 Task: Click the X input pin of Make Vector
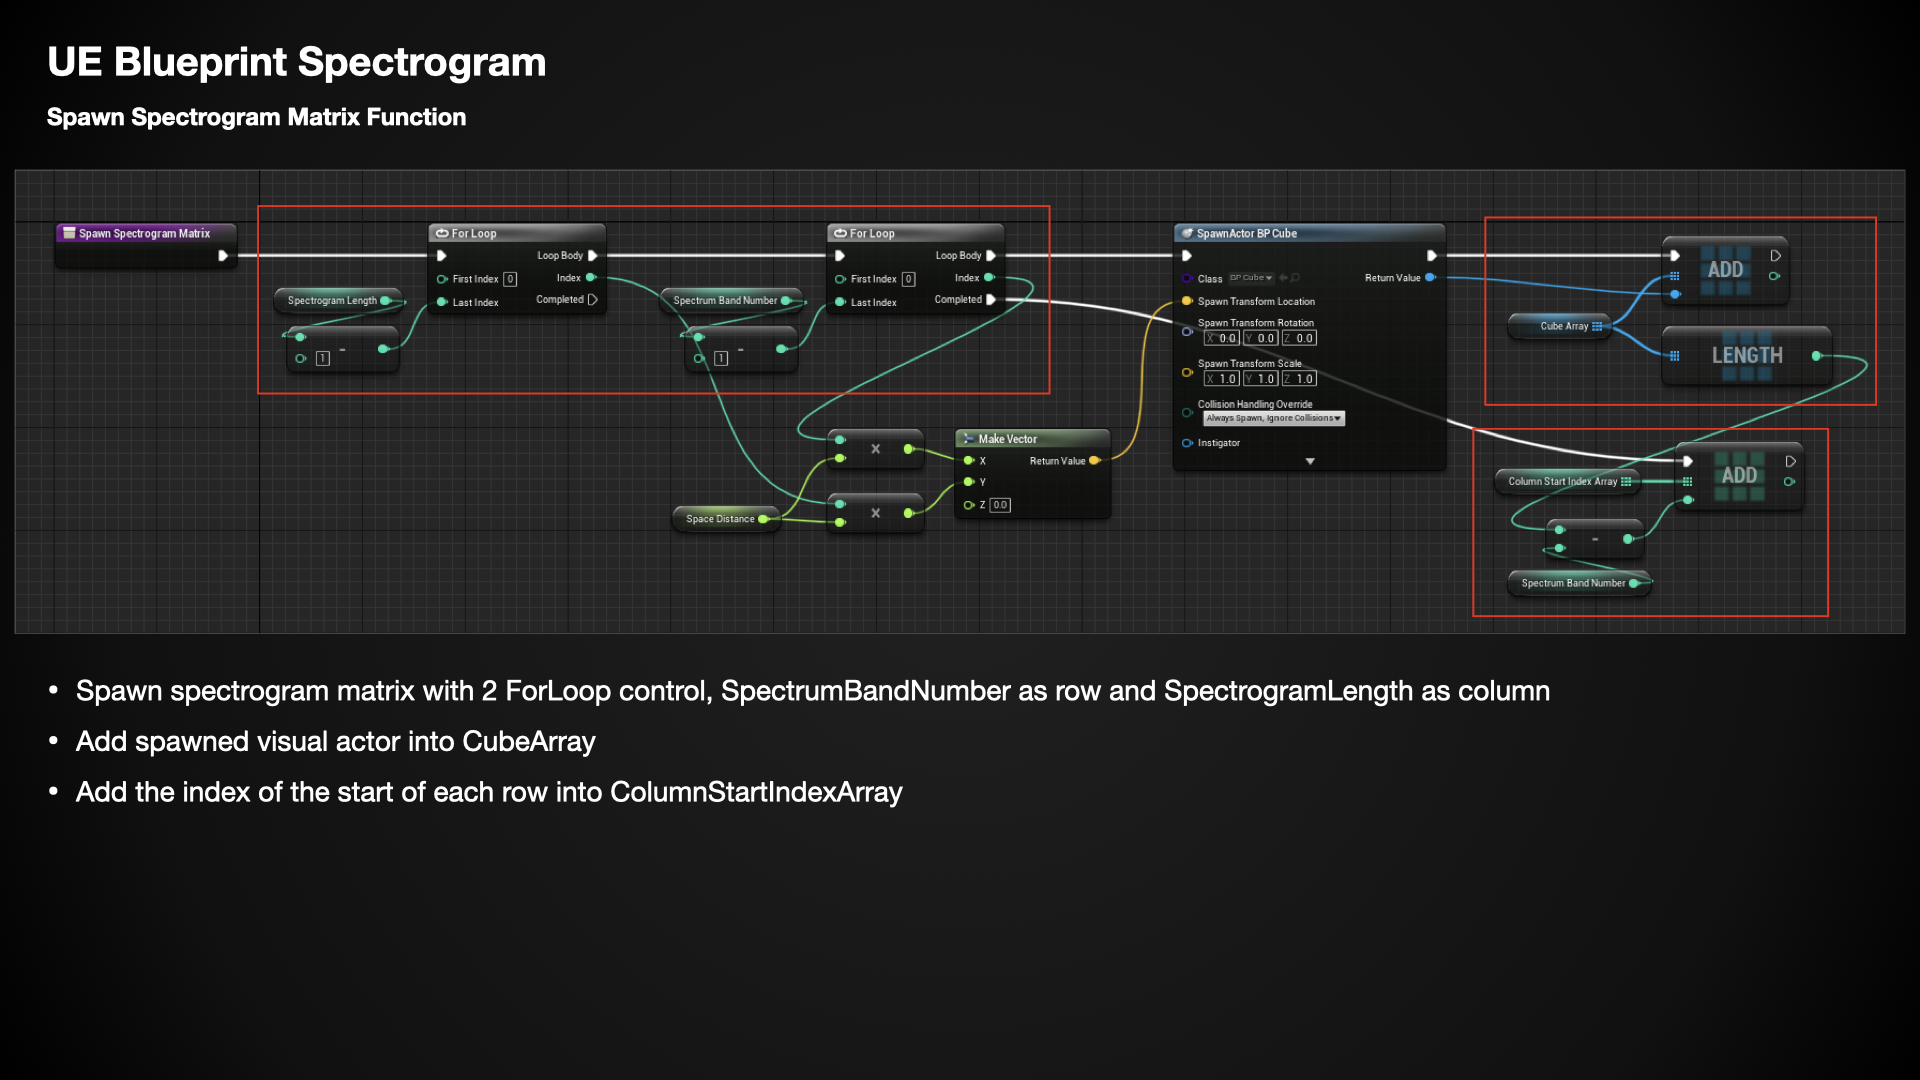pyautogui.click(x=968, y=461)
